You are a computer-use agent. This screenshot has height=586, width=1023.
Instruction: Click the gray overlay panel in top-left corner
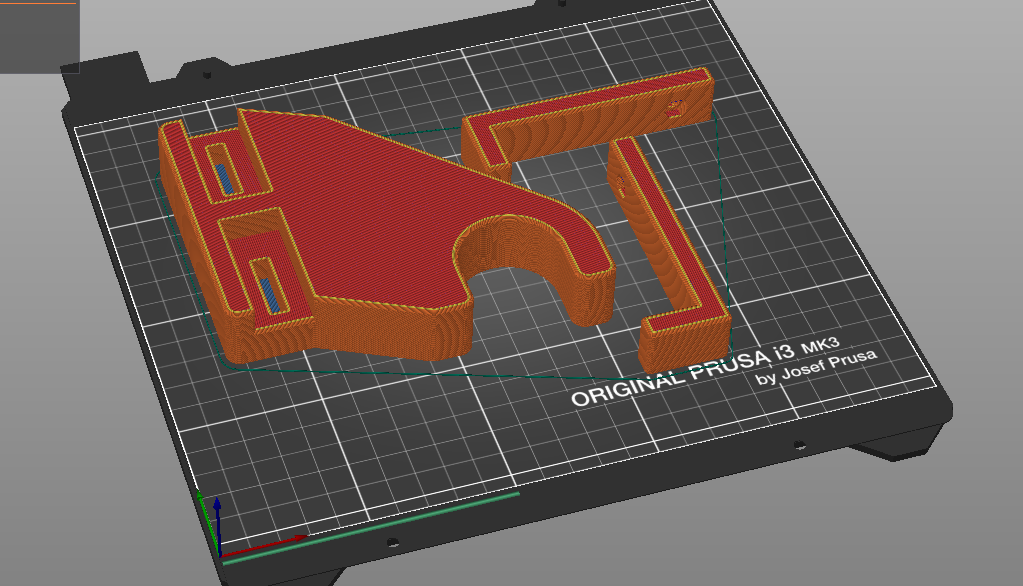(x=39, y=36)
